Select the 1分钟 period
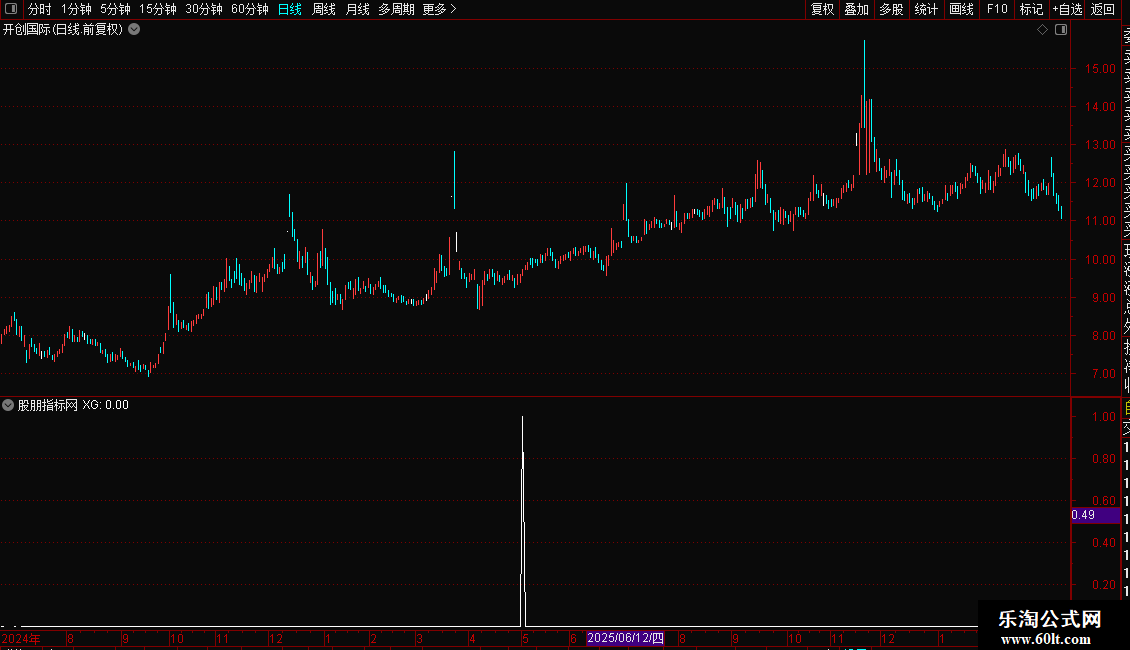 76,9
